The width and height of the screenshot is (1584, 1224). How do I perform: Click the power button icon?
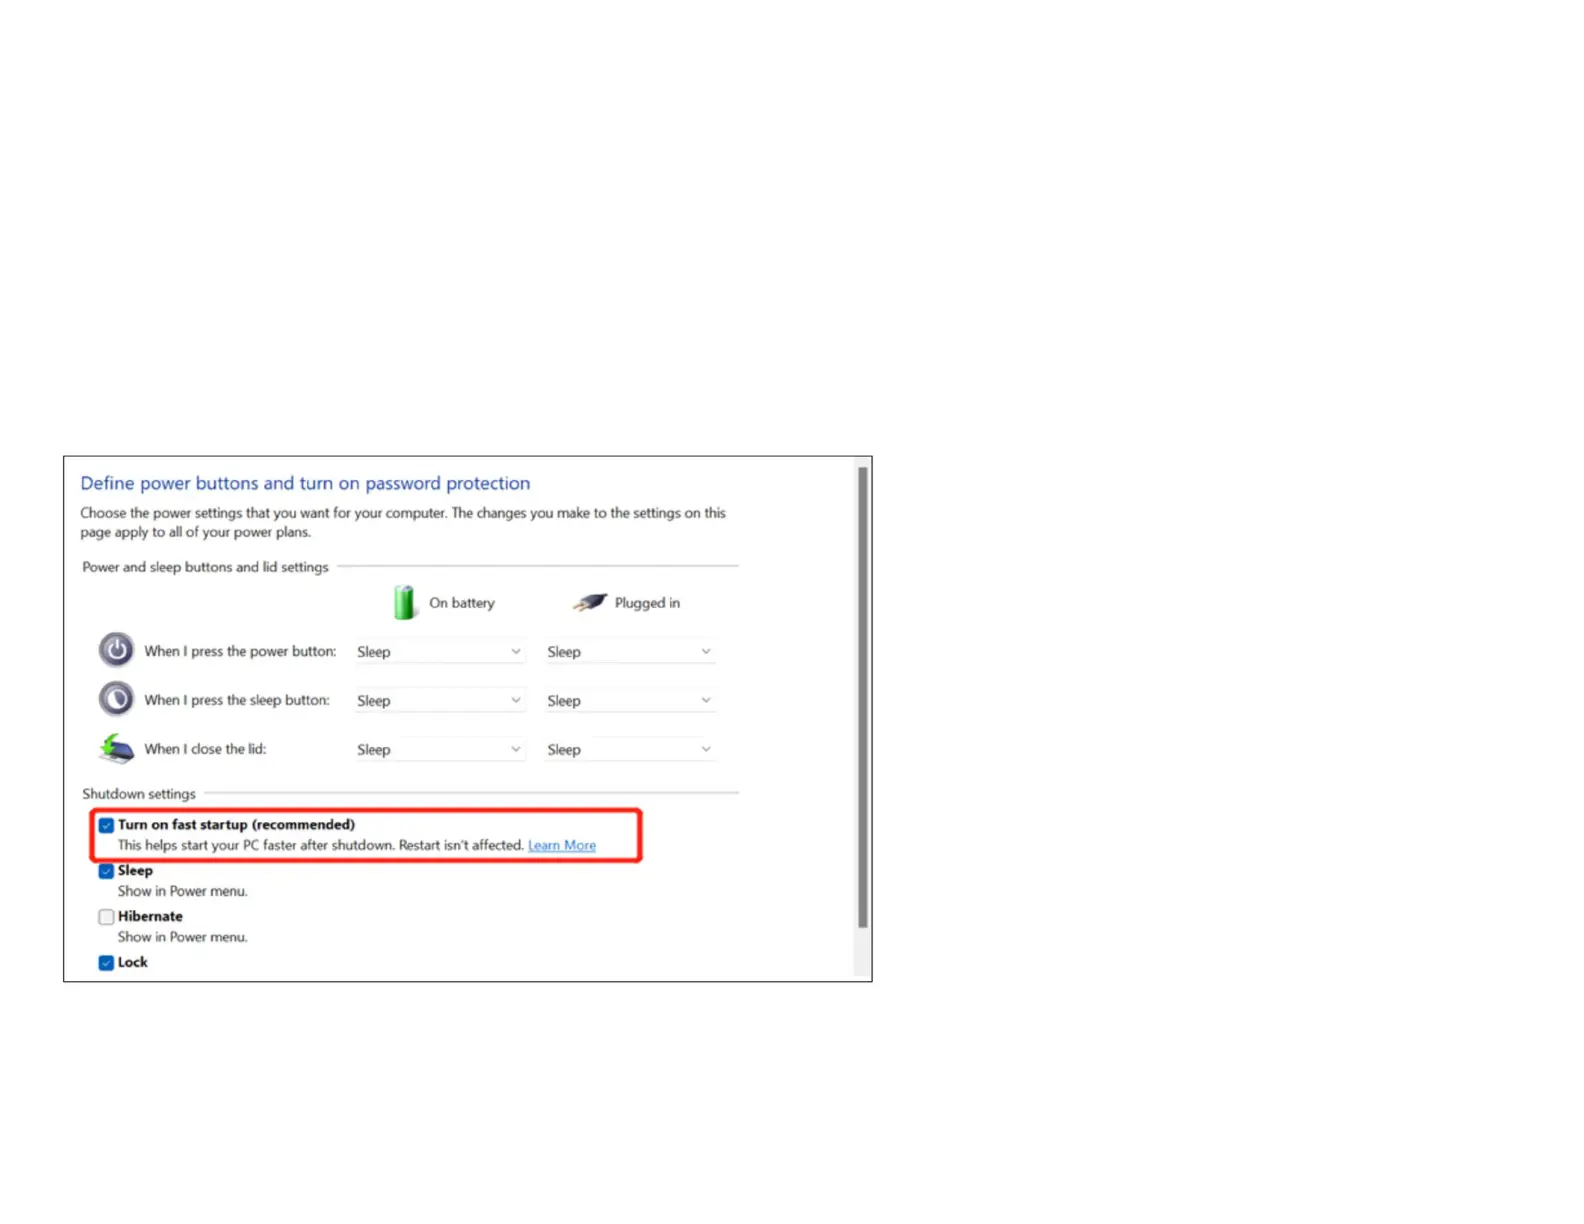(116, 650)
